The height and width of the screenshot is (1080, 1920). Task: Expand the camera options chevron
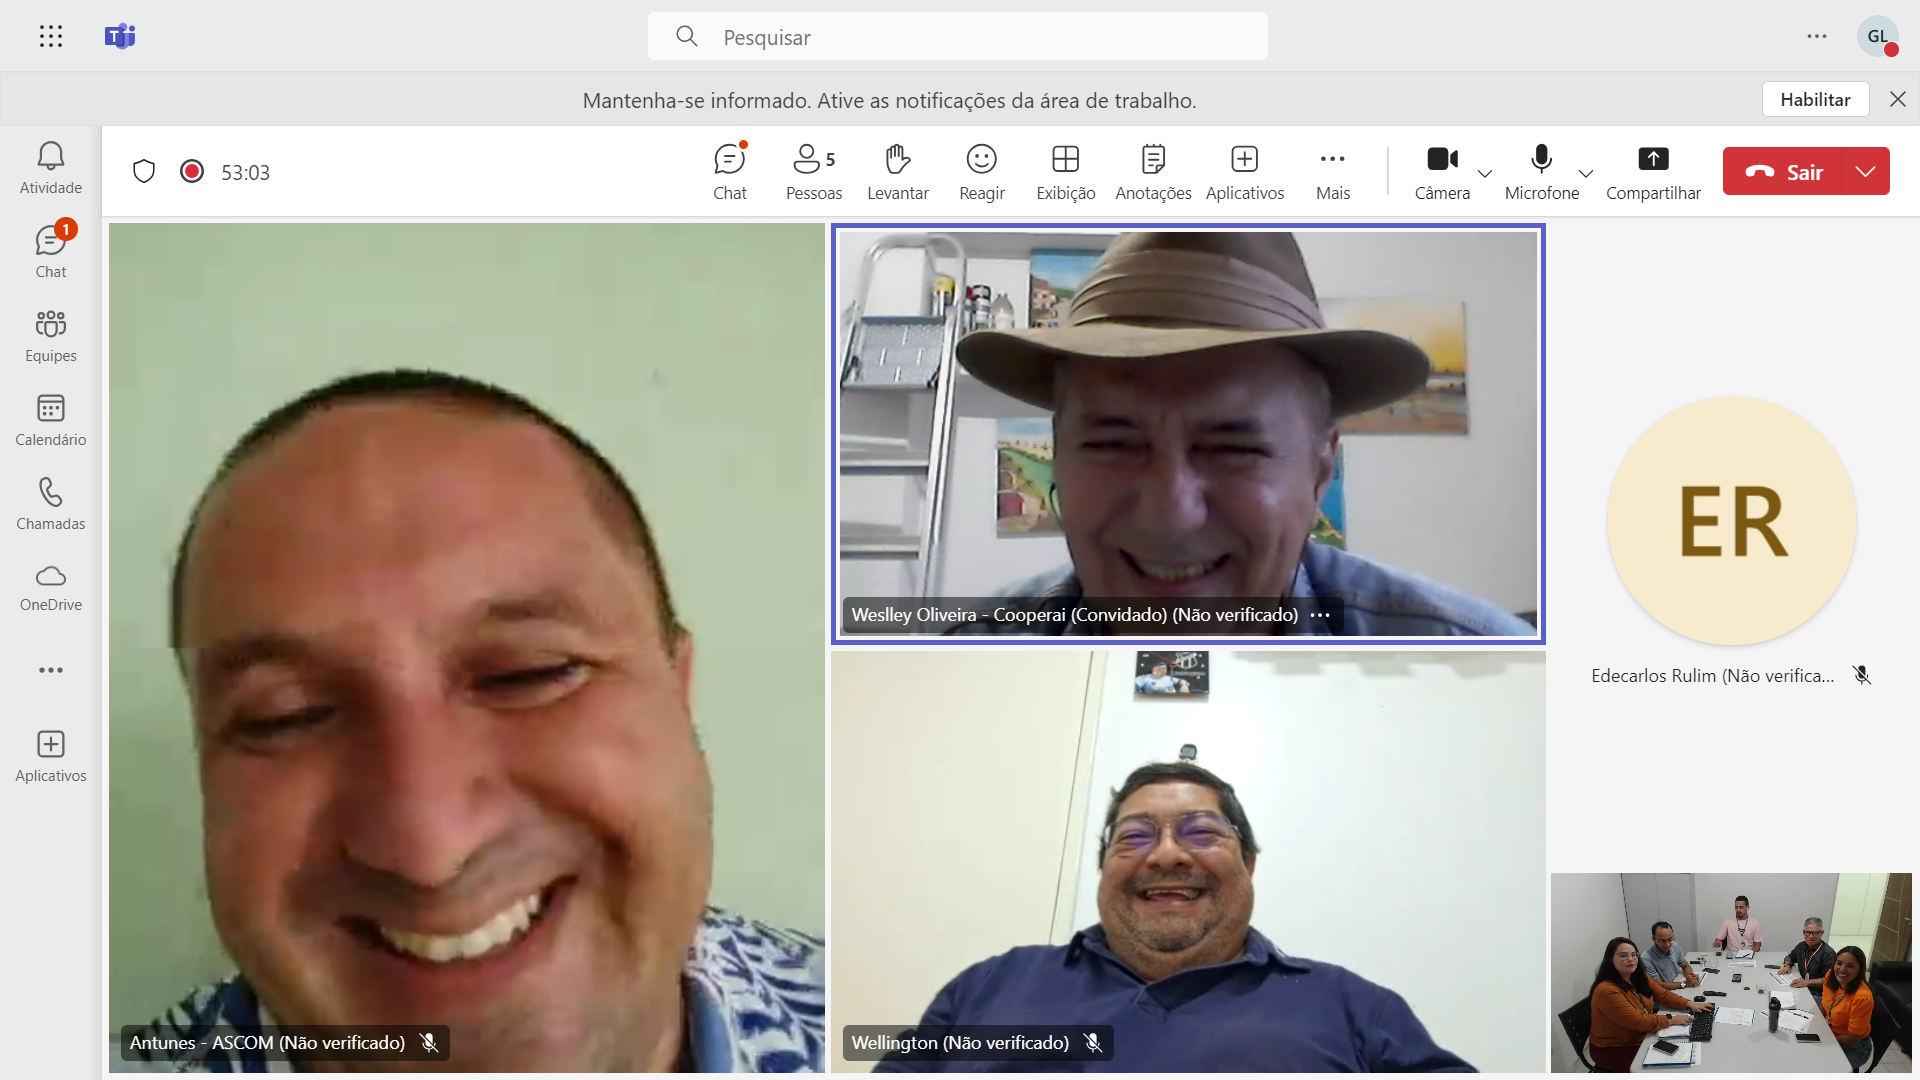(1485, 173)
